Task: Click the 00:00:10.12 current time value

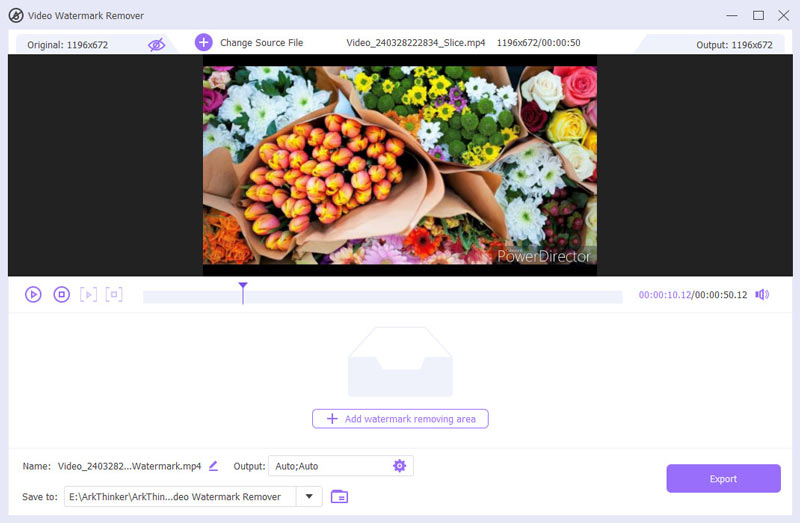Action: pyautogui.click(x=664, y=295)
